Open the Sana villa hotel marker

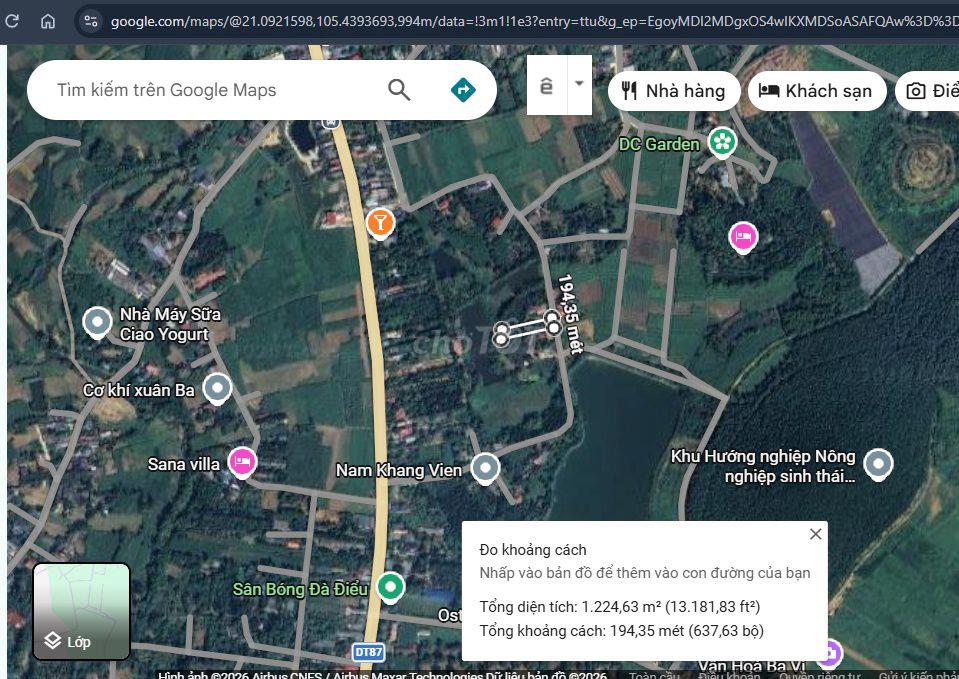[x=242, y=462]
